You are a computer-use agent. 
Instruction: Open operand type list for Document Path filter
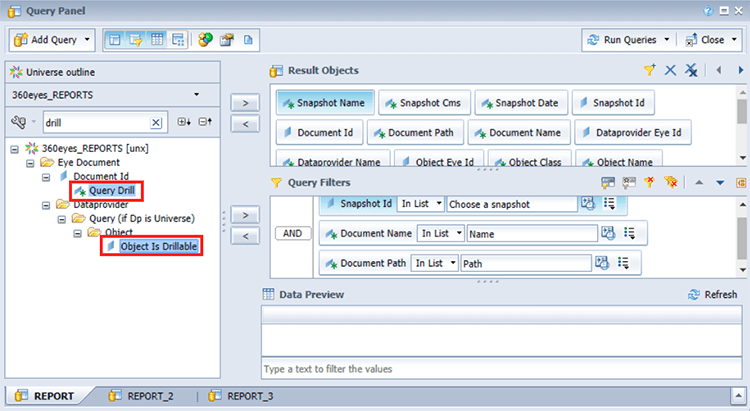(x=623, y=263)
